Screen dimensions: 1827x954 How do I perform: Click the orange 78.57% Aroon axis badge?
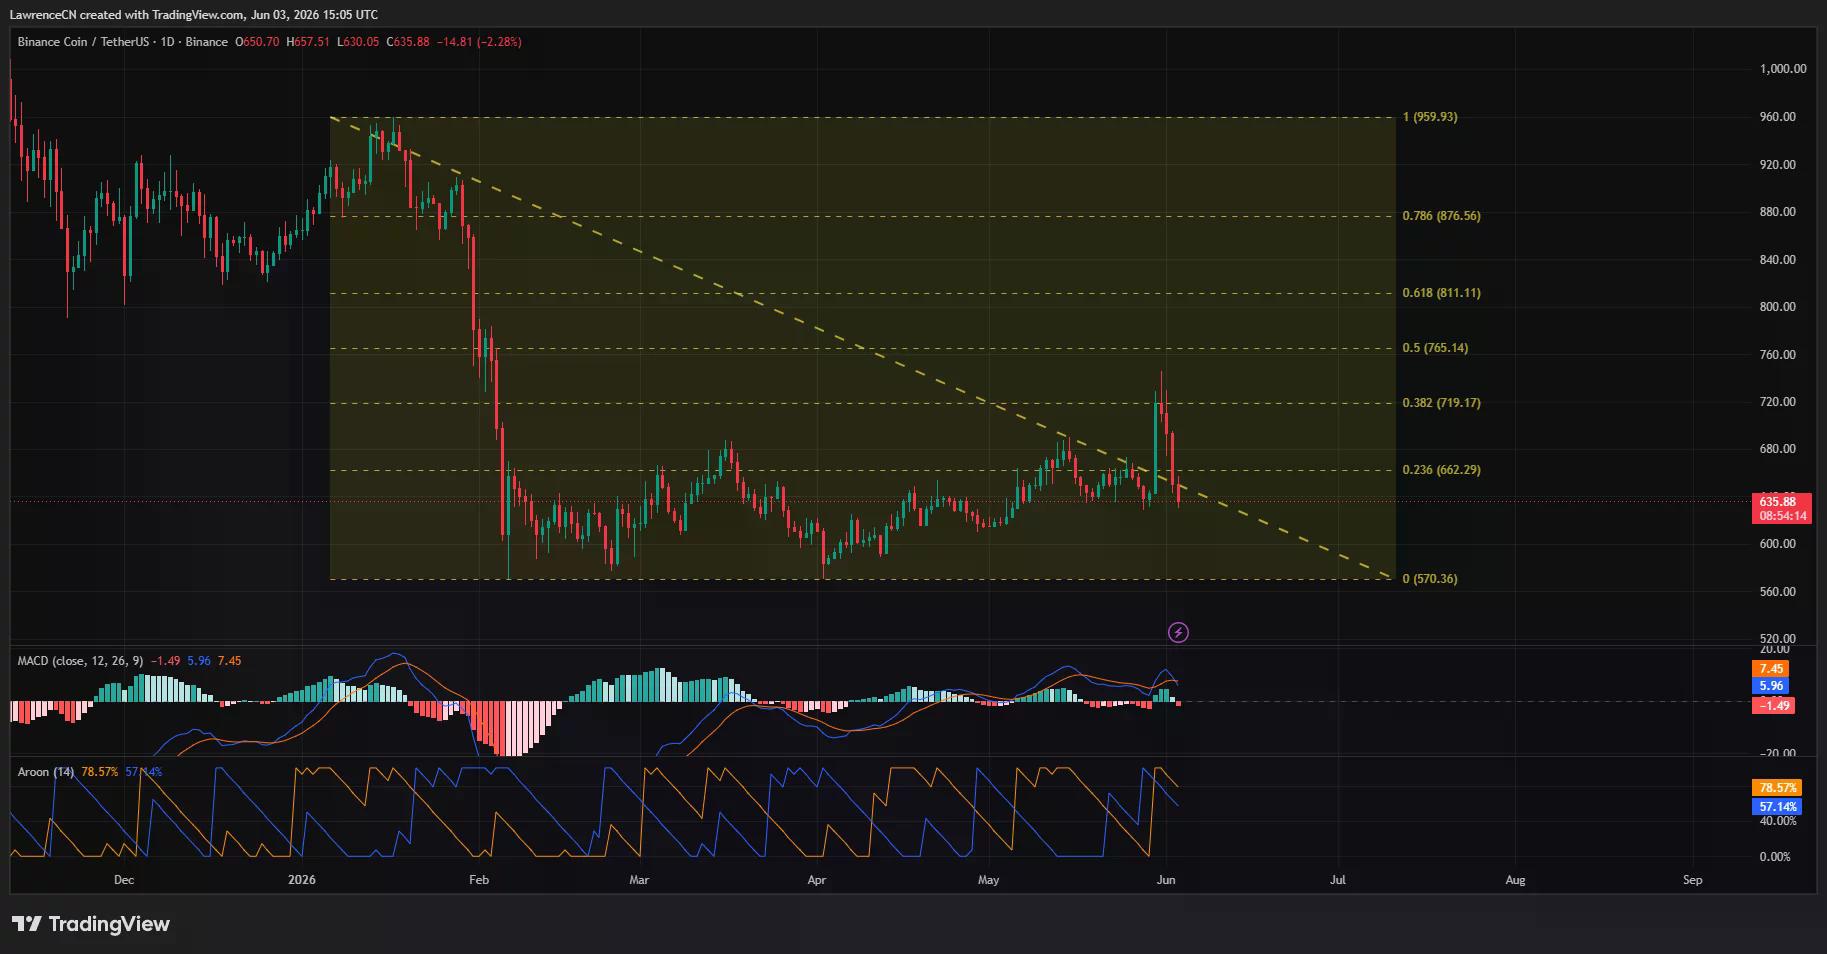tap(1777, 788)
